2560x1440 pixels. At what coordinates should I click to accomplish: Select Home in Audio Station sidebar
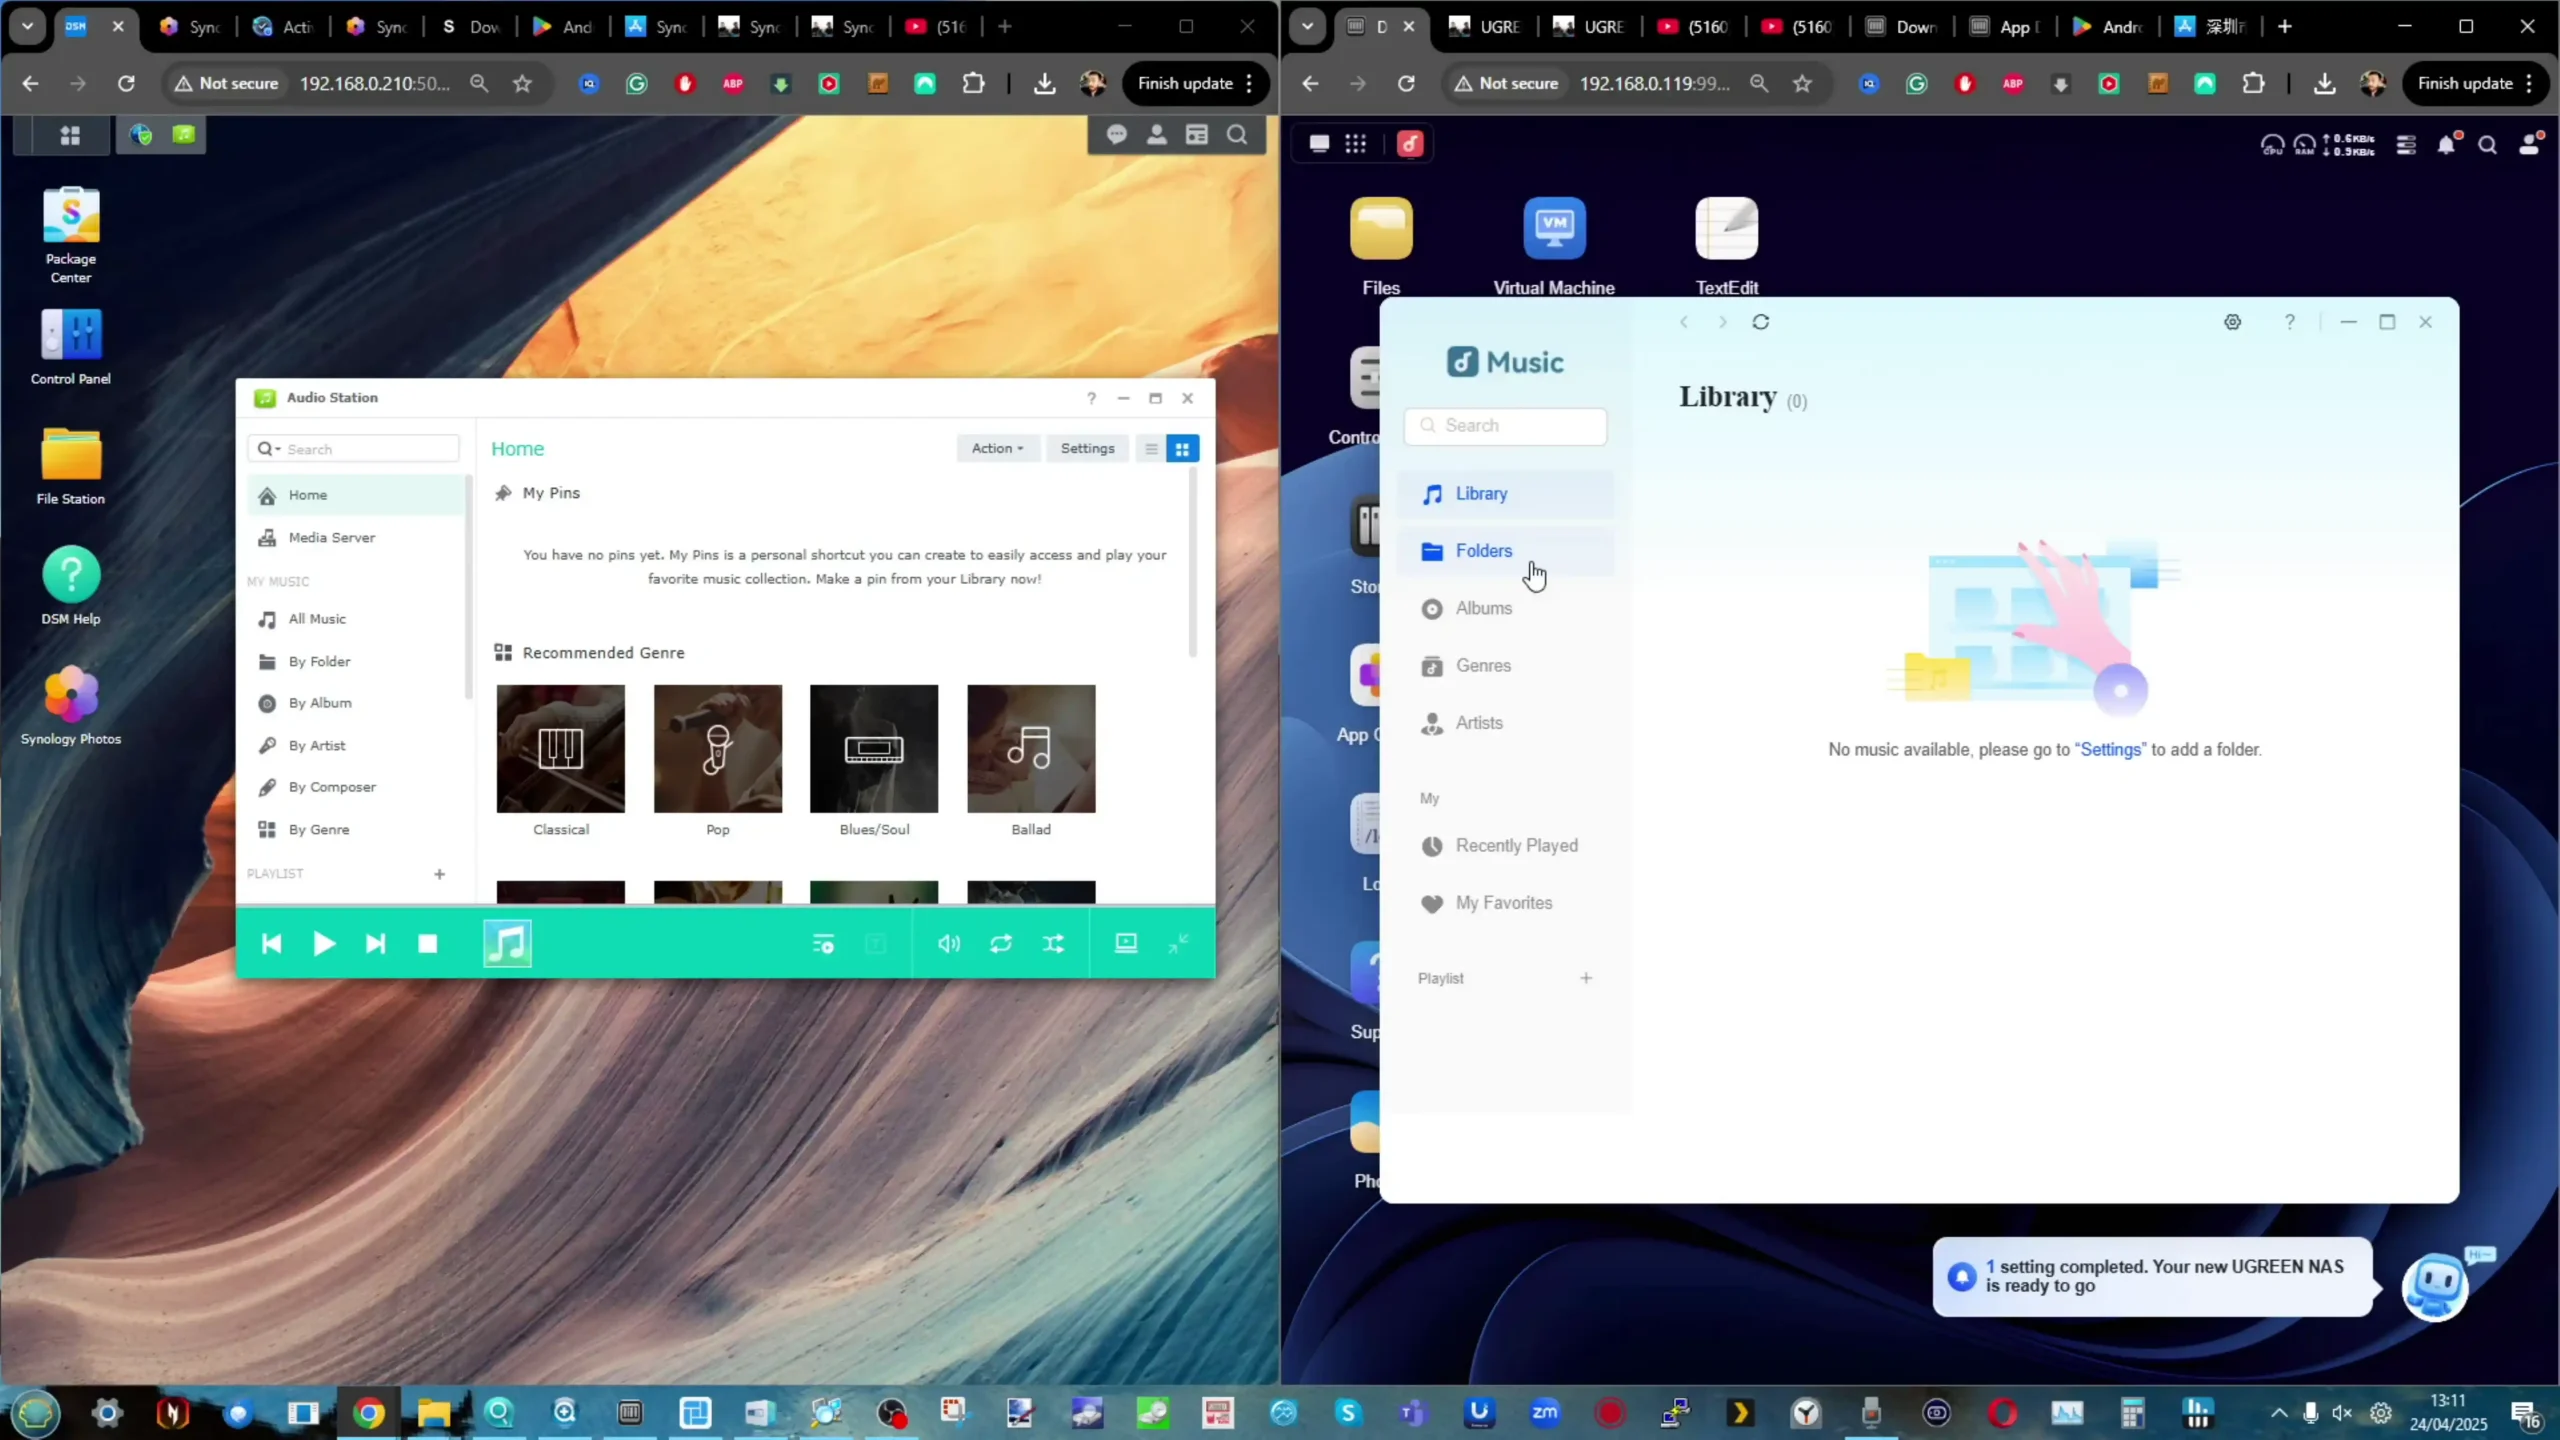point(355,495)
